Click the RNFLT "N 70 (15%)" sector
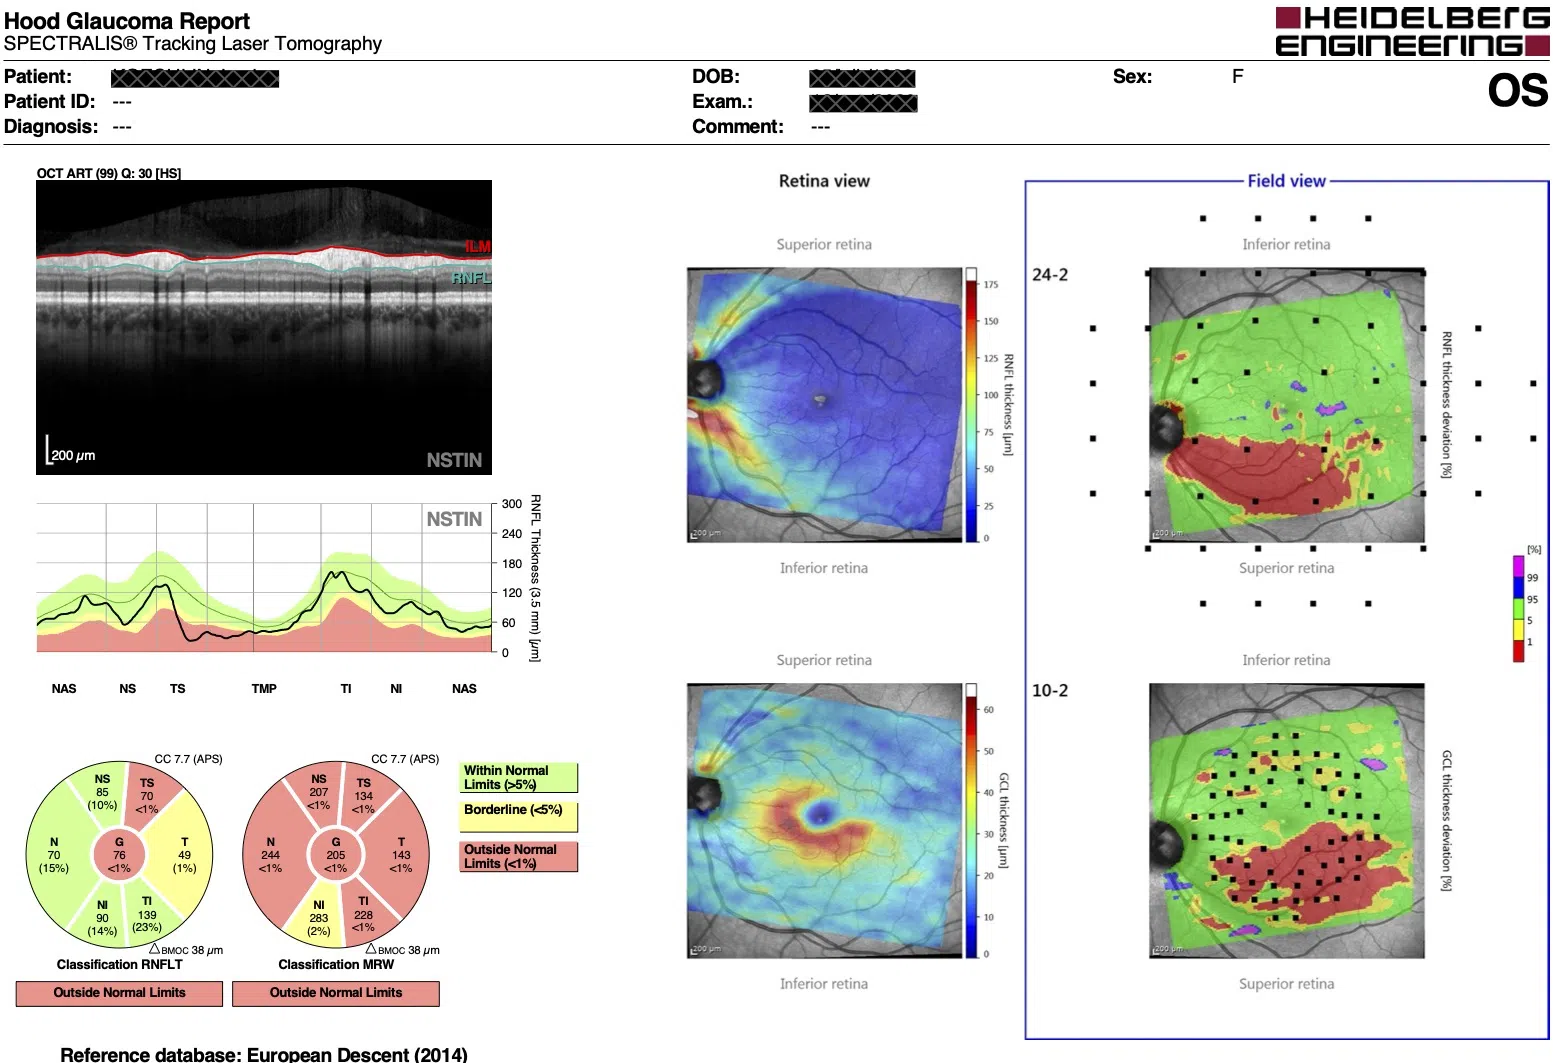Image resolution: width=1553 pixels, height=1063 pixels. [54, 855]
